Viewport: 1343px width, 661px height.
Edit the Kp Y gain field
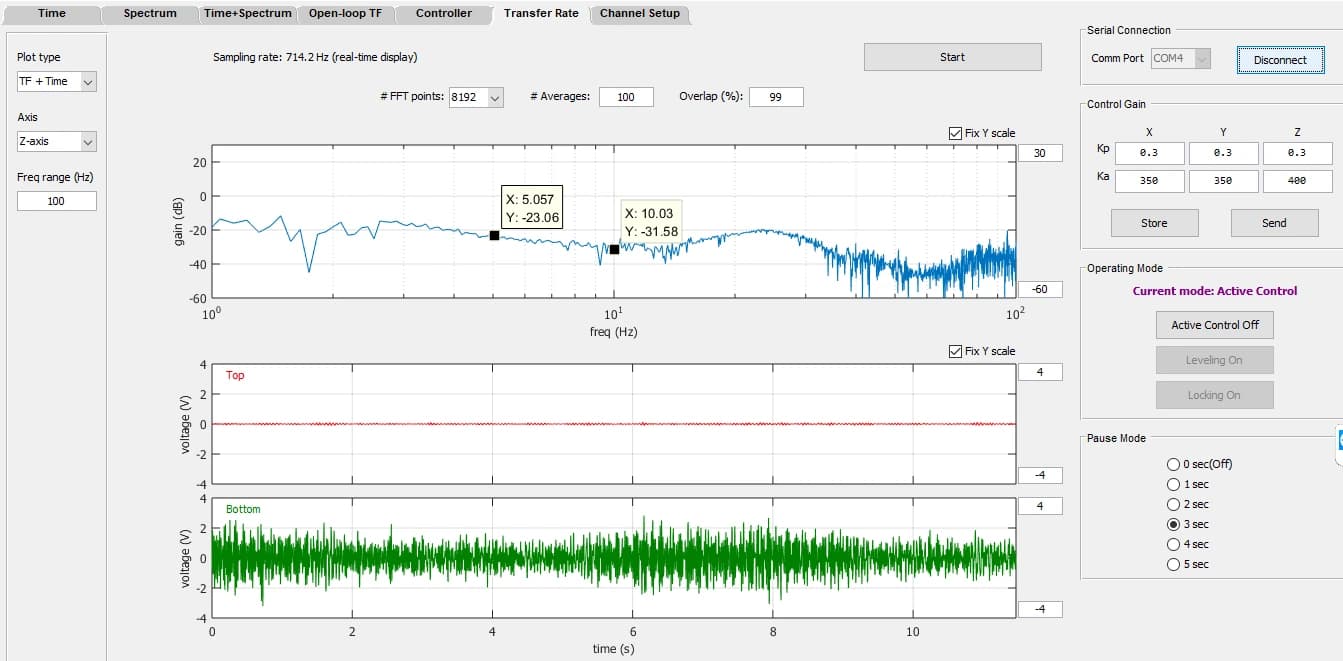[1223, 153]
